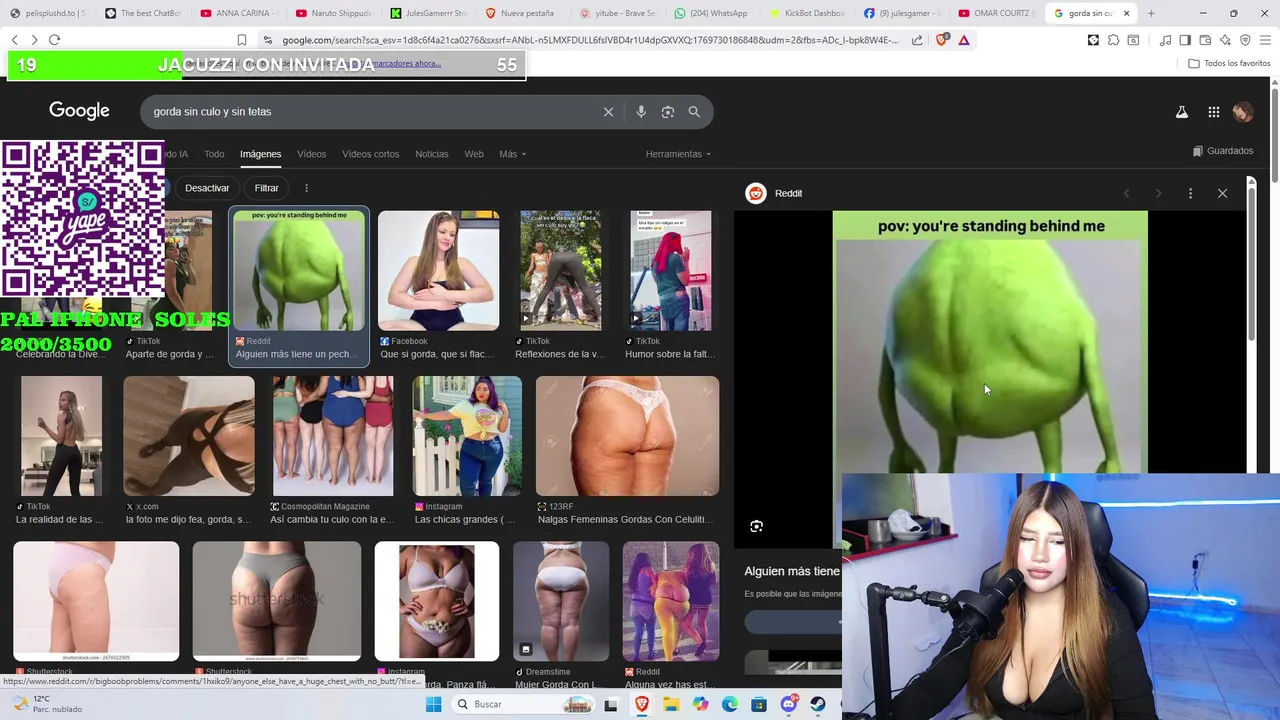Open Reddit source link in preview header
The image size is (1280, 720).
coord(775,193)
